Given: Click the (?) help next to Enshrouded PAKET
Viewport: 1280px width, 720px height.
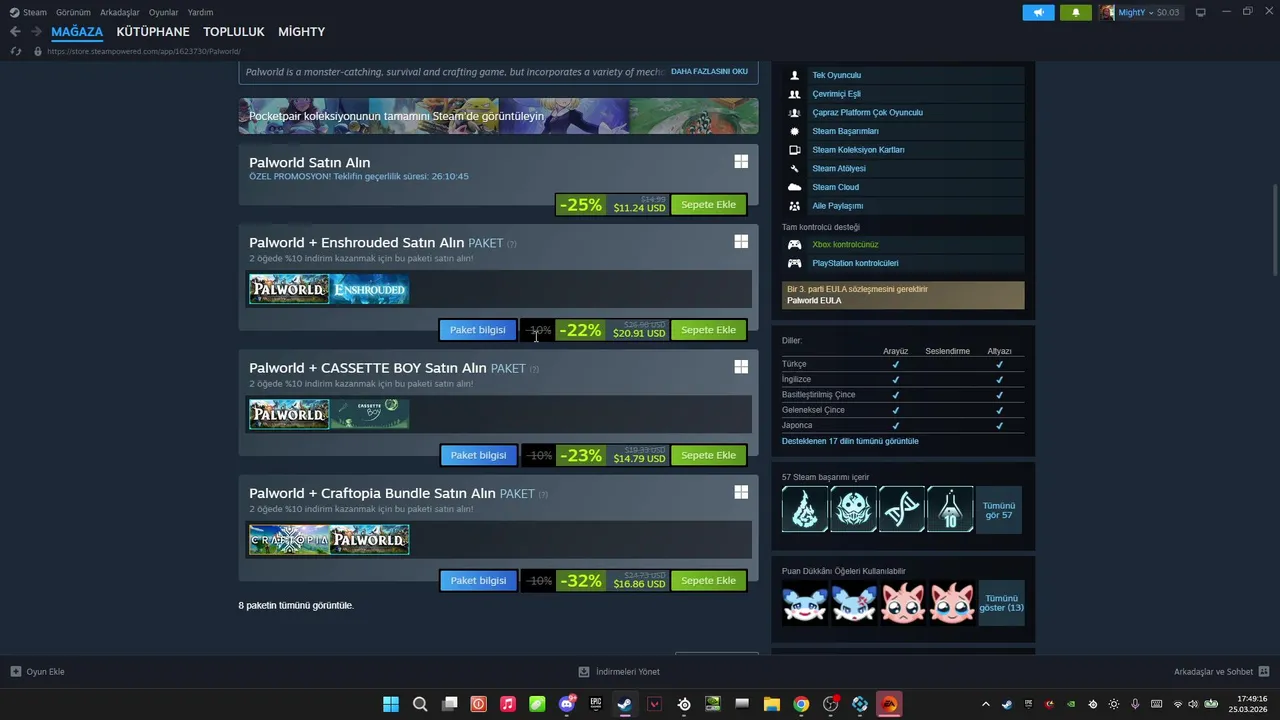Looking at the screenshot, I should click(512, 244).
